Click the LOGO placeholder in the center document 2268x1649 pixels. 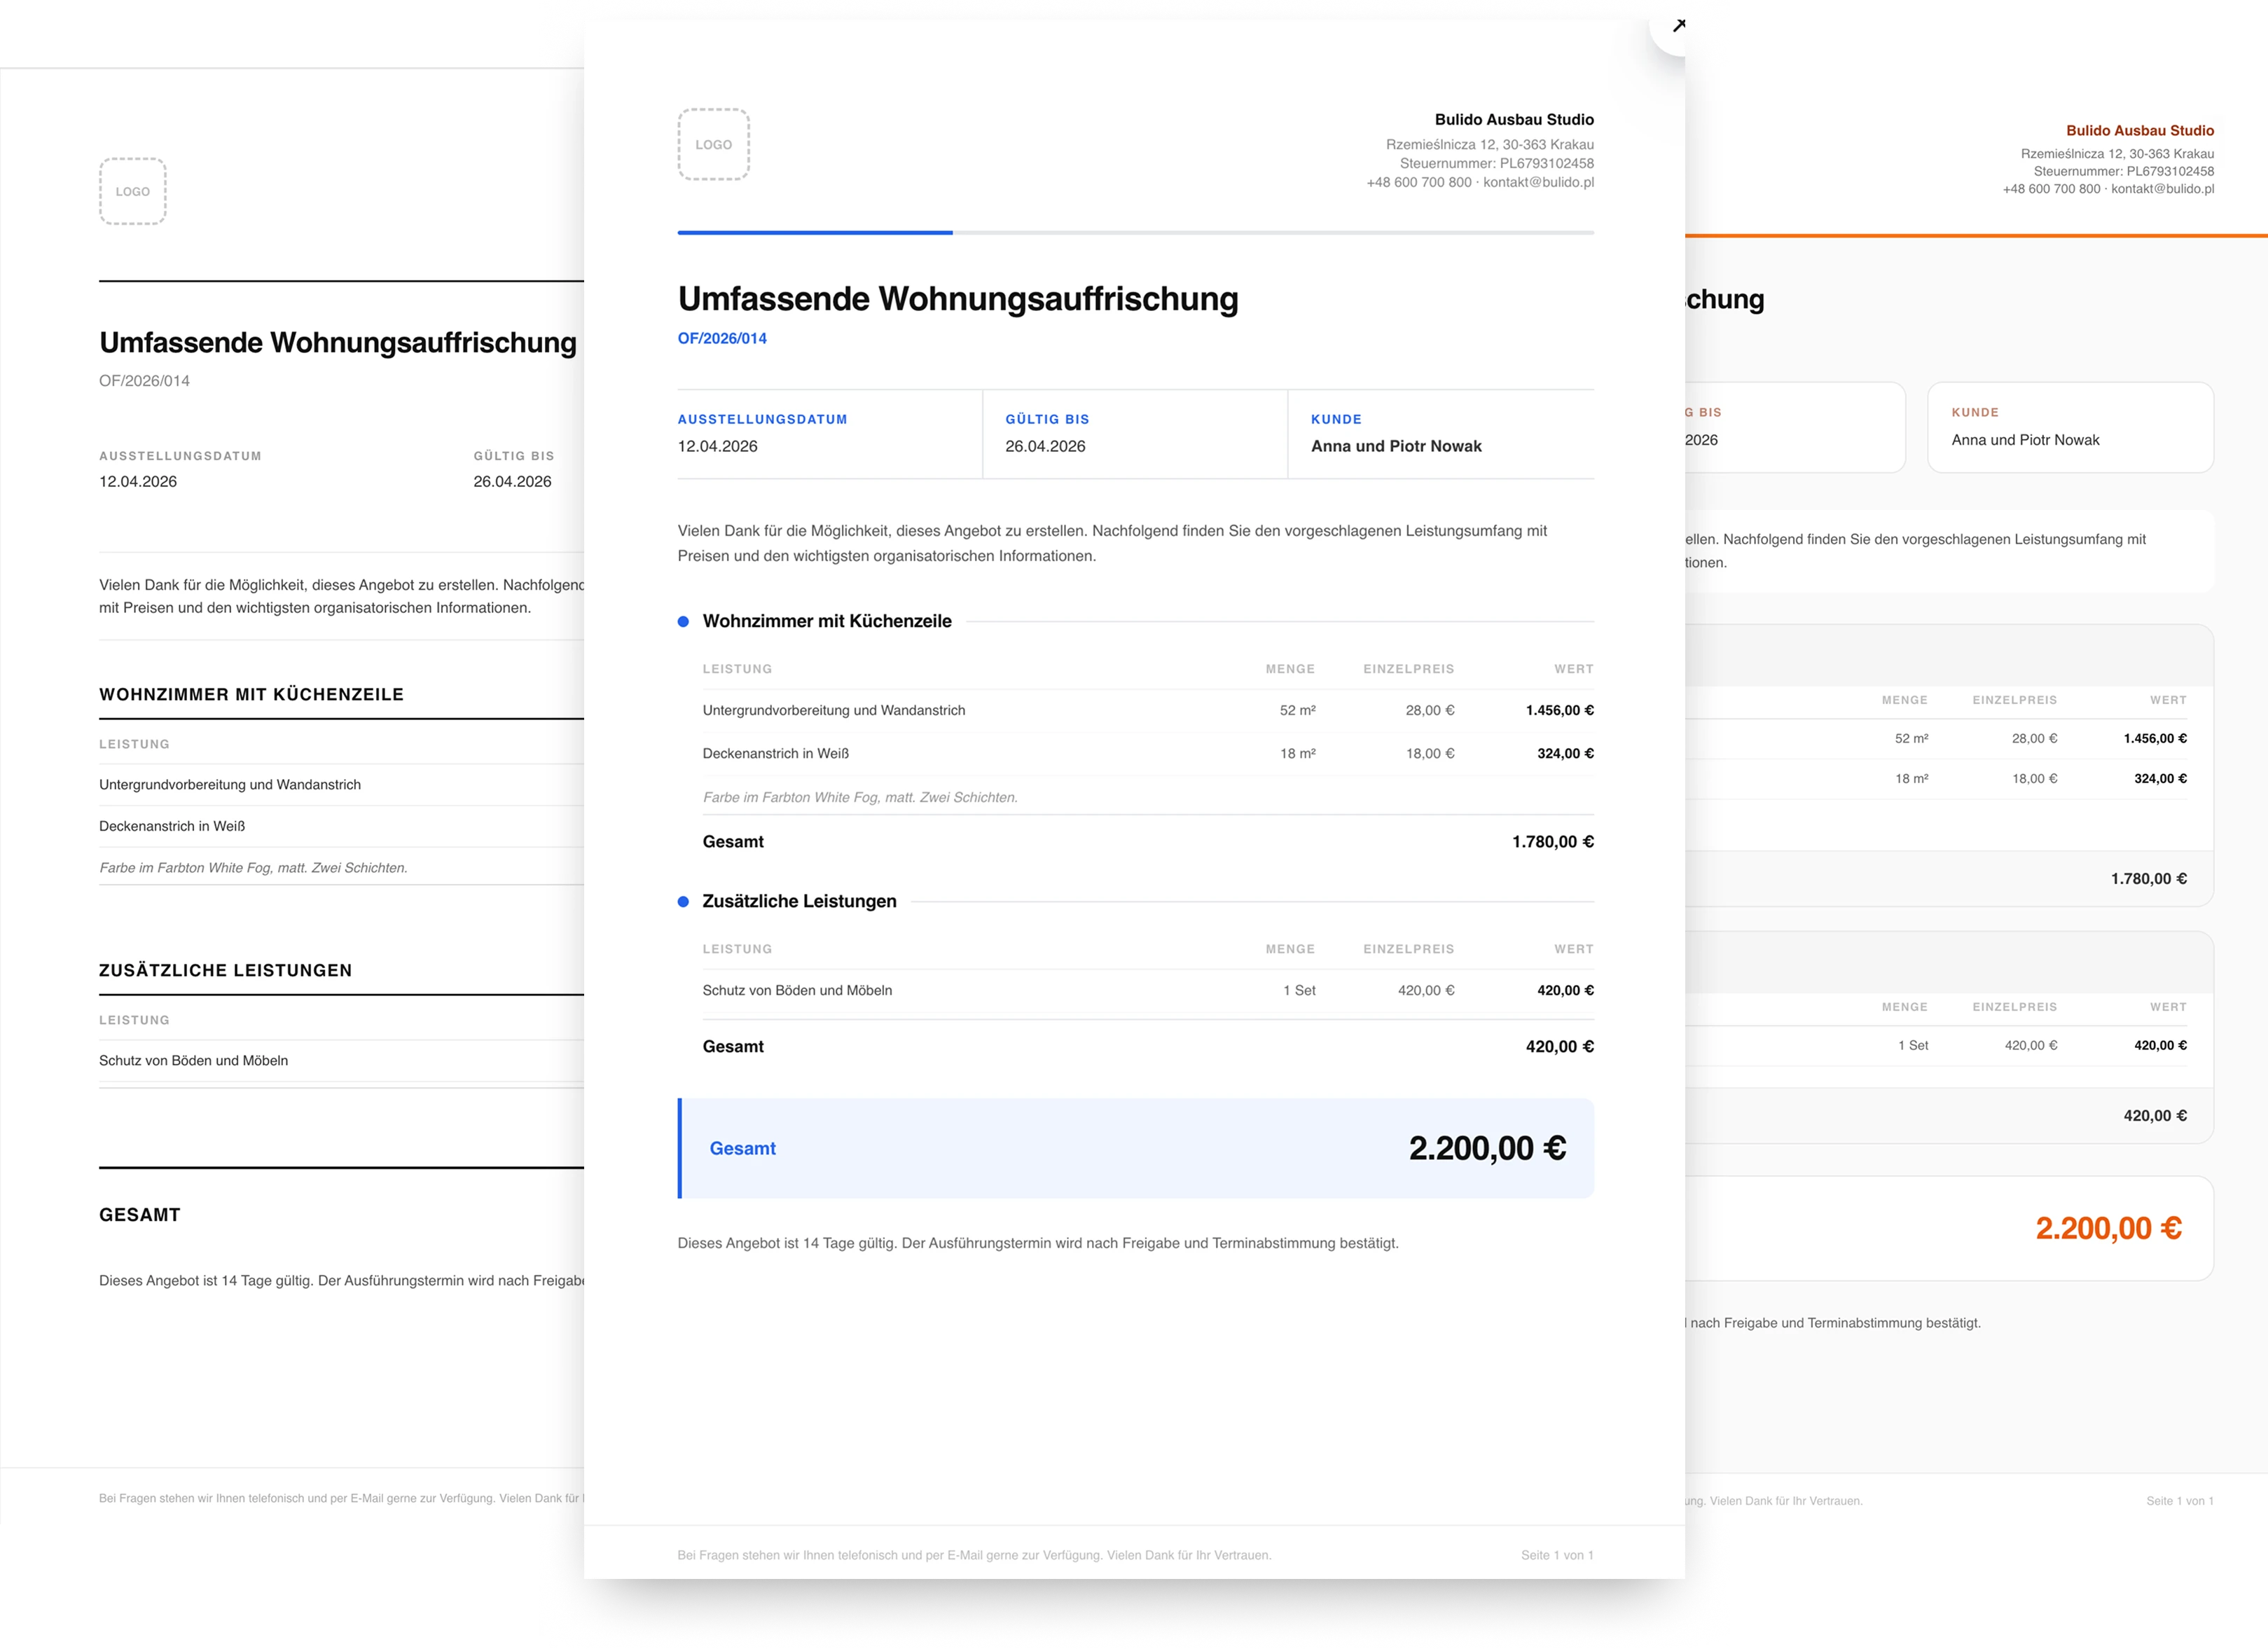tap(713, 144)
